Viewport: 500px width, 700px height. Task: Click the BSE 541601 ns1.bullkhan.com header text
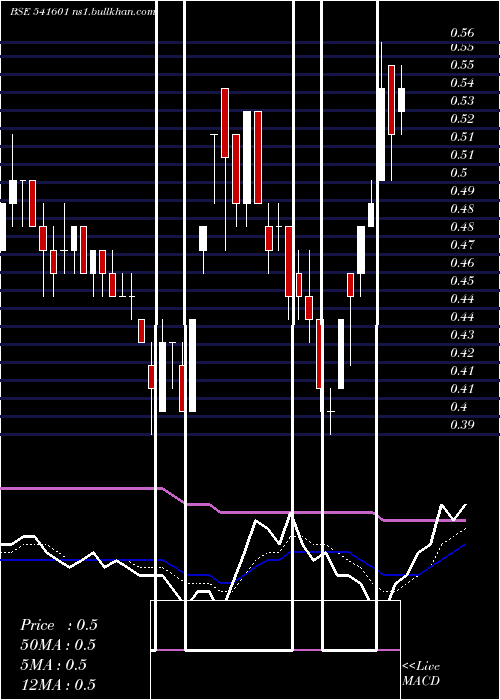coord(83,12)
